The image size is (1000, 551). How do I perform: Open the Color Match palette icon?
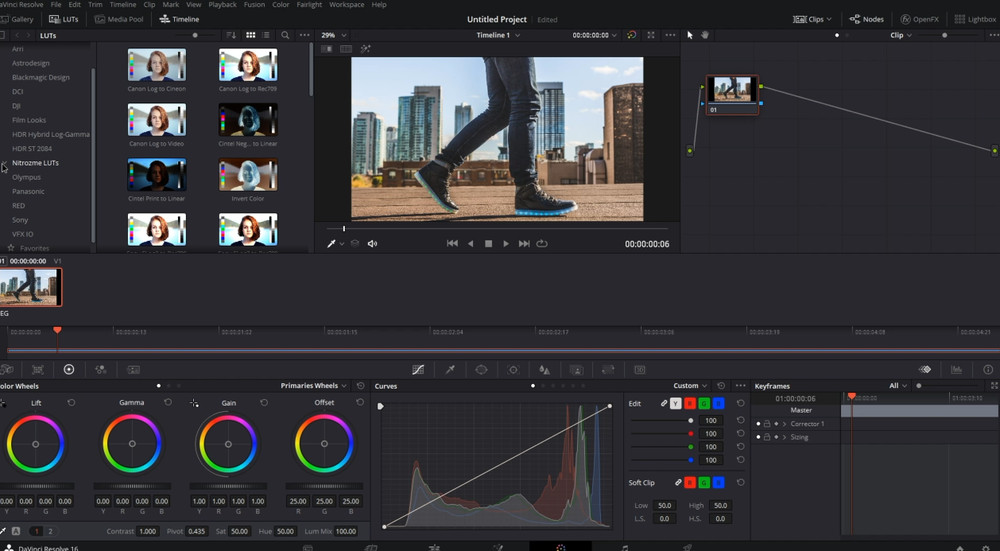coord(38,369)
